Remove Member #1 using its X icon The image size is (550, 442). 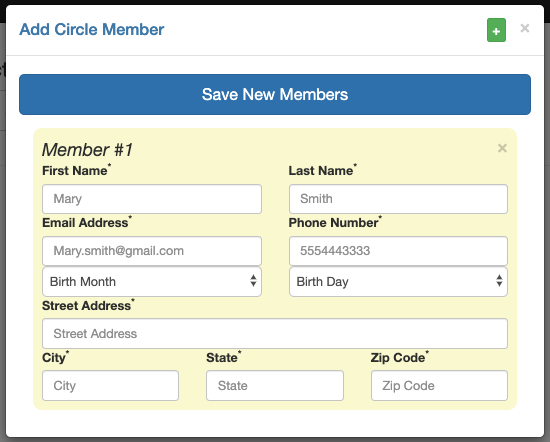point(502,148)
